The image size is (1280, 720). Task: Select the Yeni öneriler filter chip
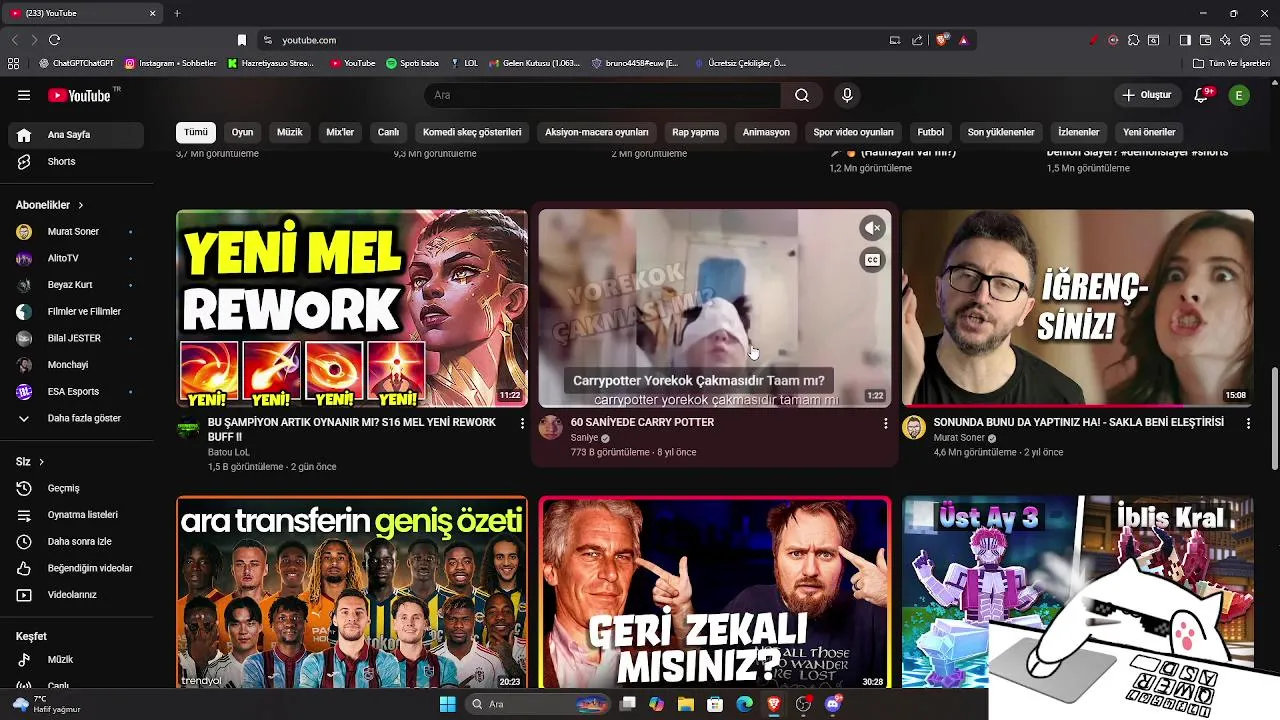[x=1149, y=132]
